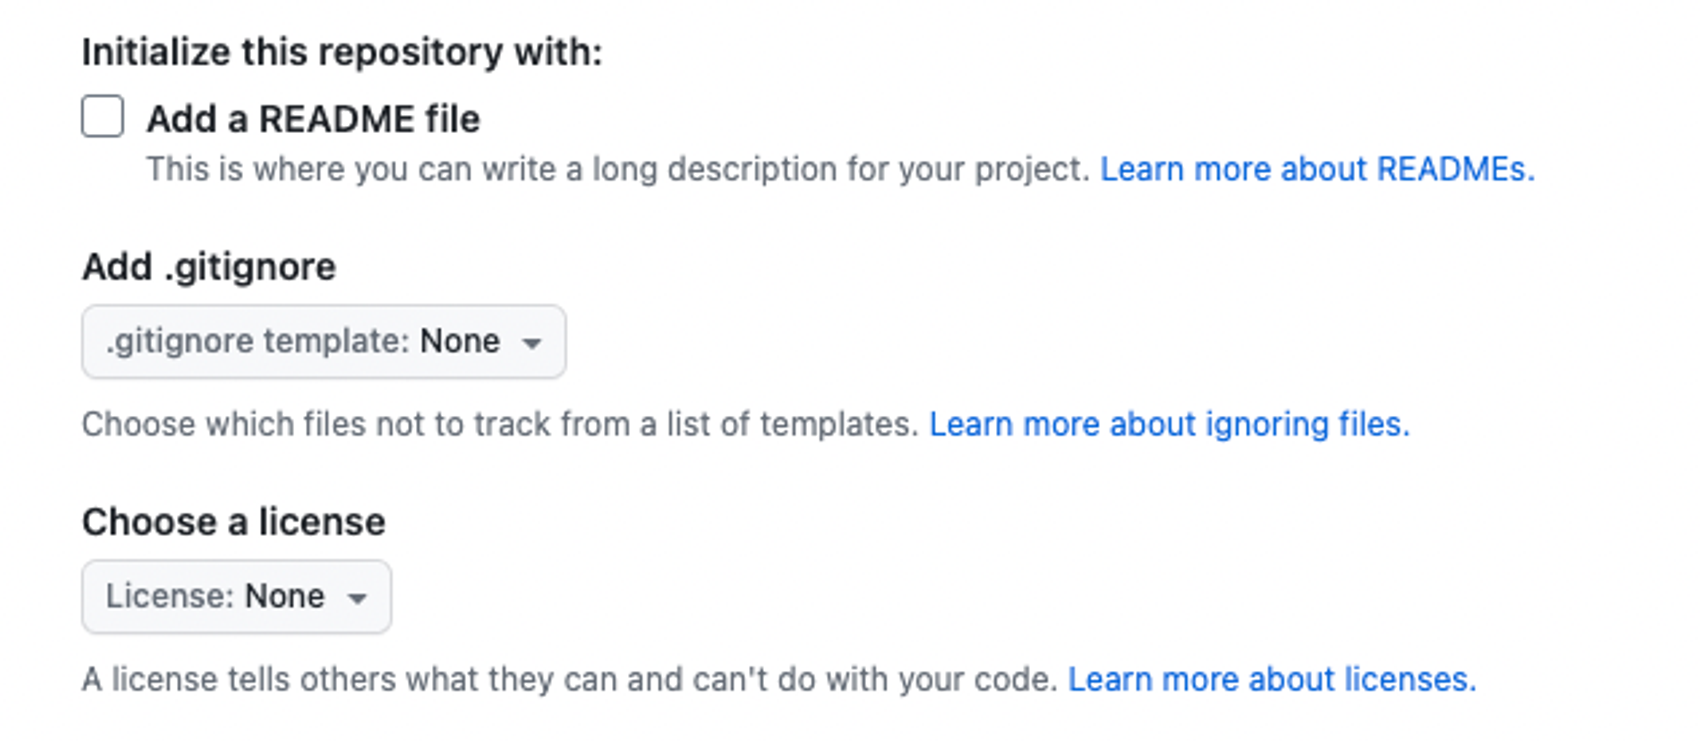Click the 'License:' label inside dropdown button
This screenshot has width=1700, height=741.
[170, 597]
